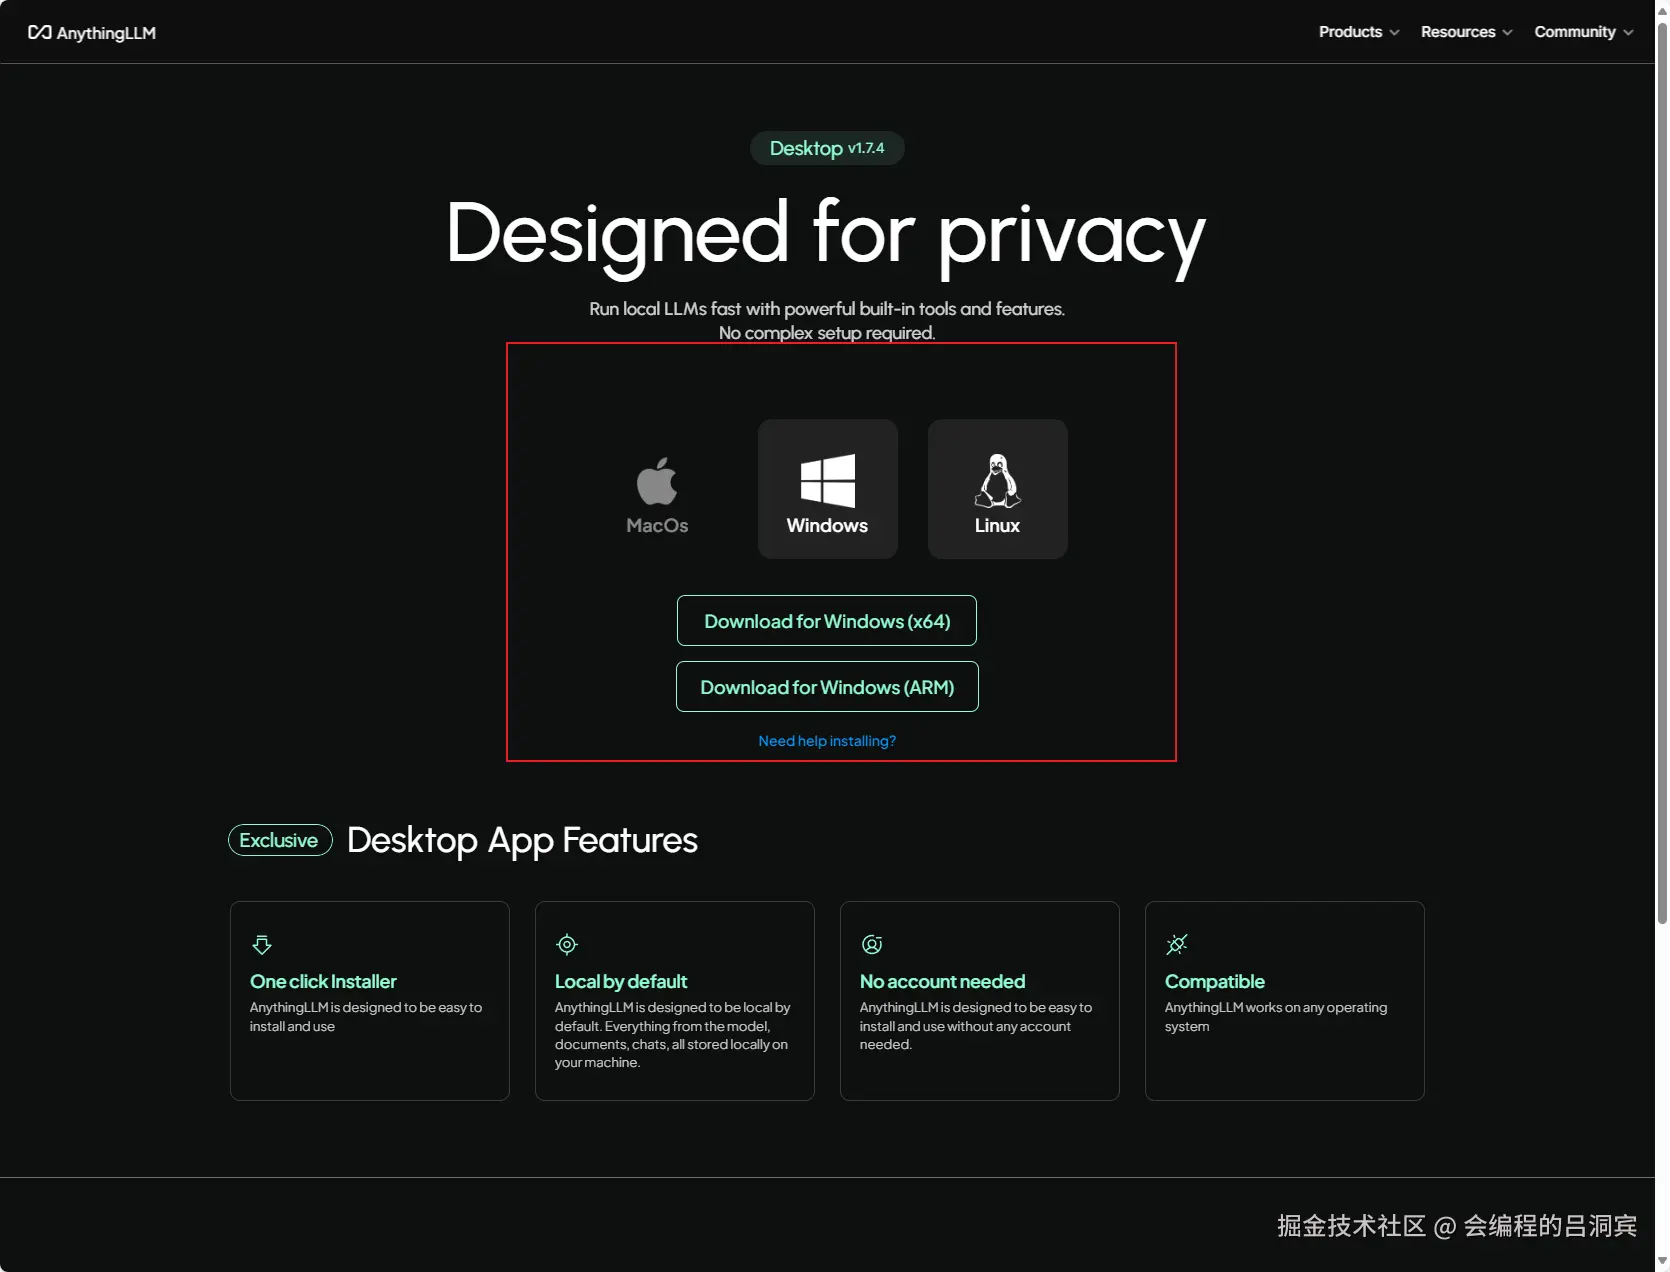Click the Local by default title
Screen dimensions: 1670x1272
(x=621, y=982)
